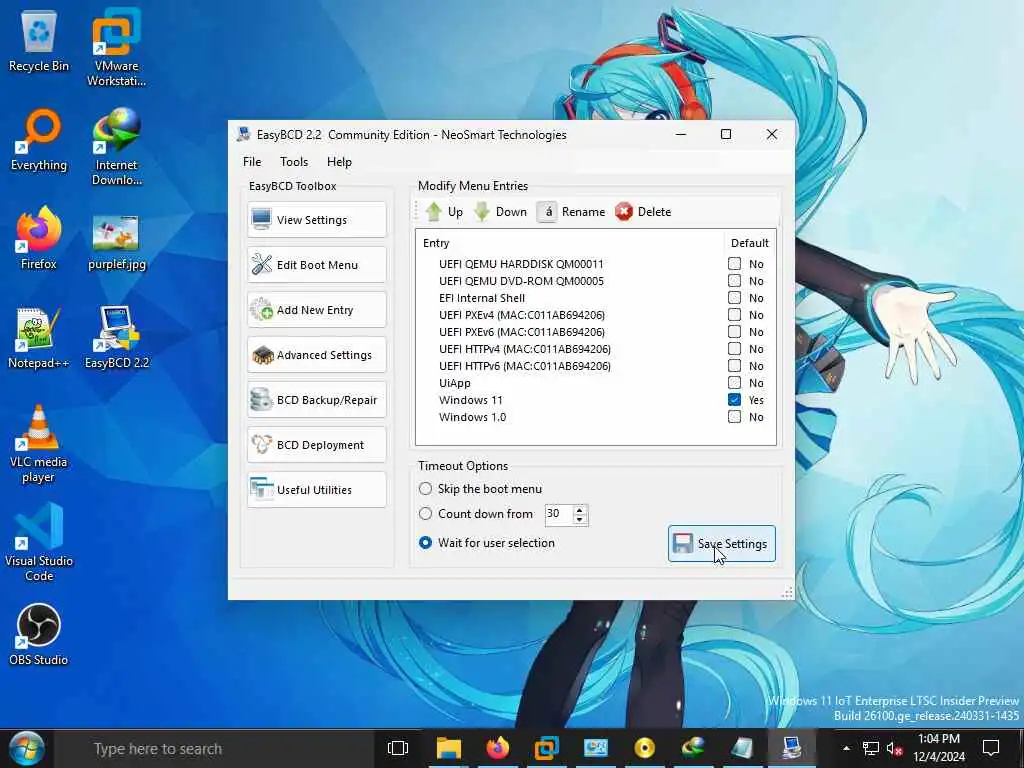1024x768 pixels.
Task: Check default box for EFI Internal Shell
Action: [735, 298]
